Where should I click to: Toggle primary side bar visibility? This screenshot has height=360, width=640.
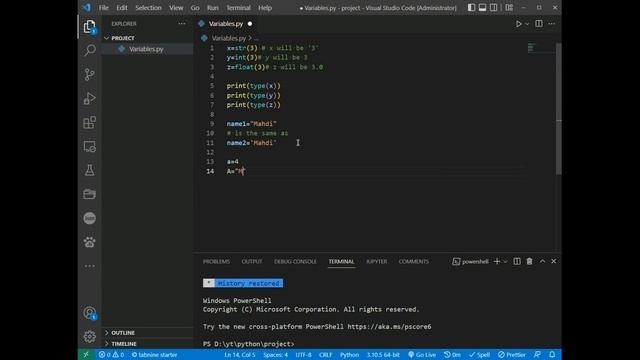click(x=471, y=8)
